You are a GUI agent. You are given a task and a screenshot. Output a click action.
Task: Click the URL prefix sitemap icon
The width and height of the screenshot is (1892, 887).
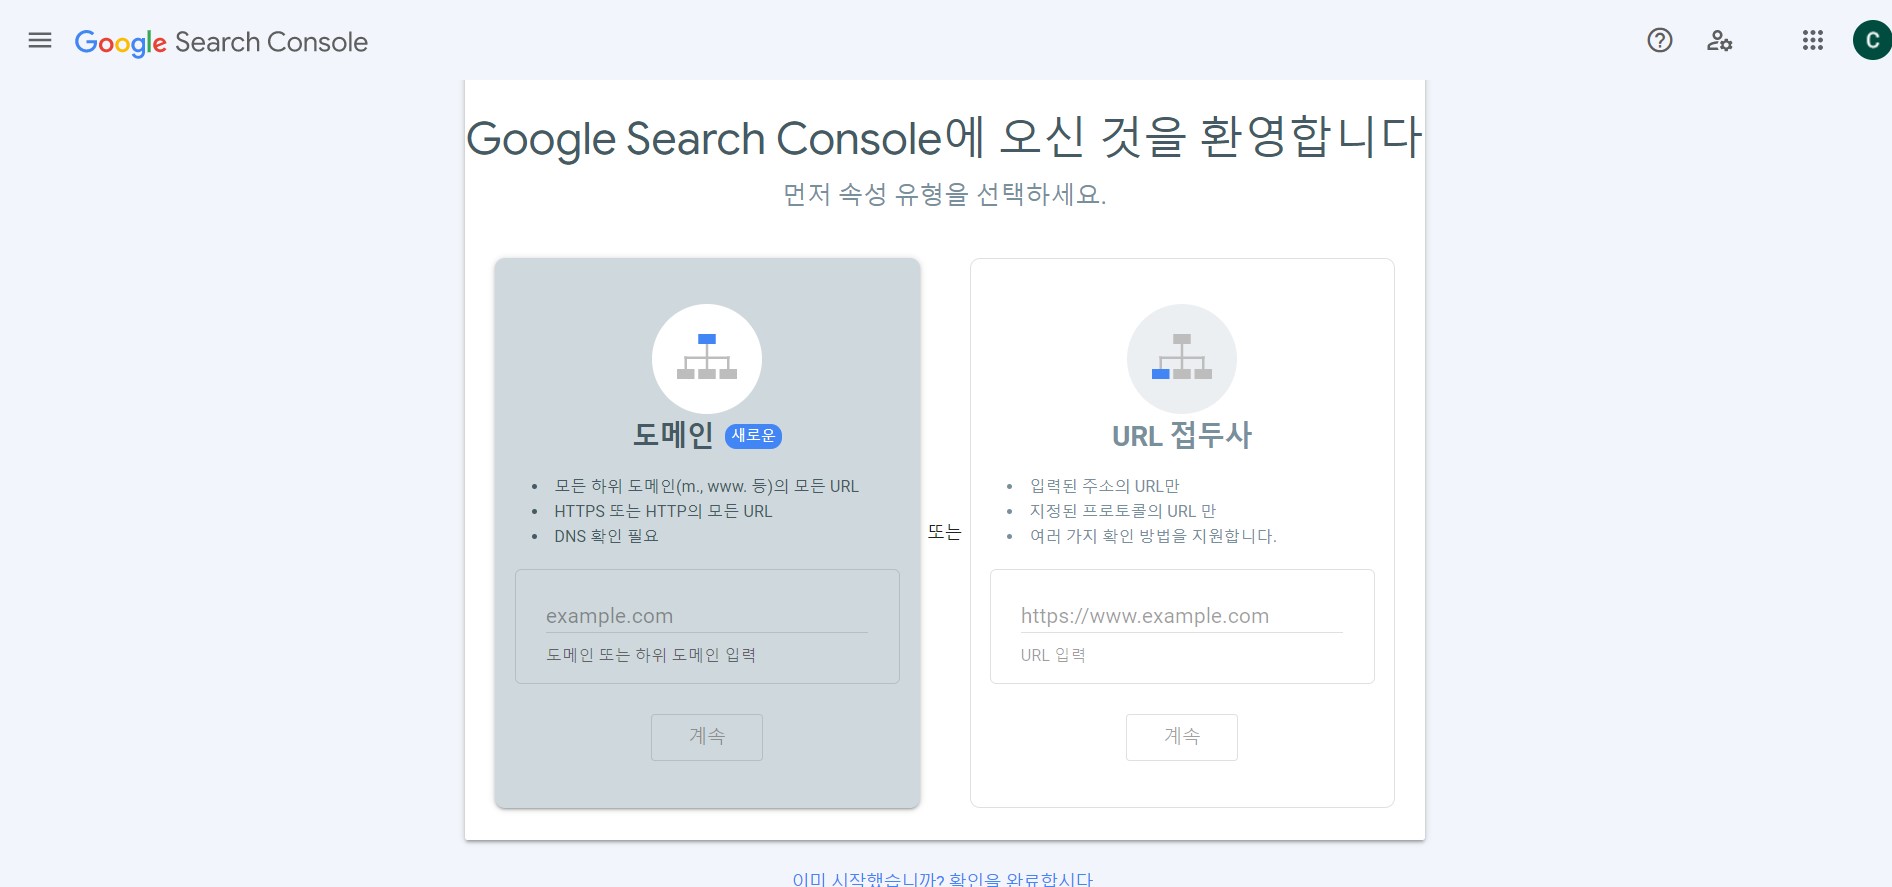pos(1182,358)
